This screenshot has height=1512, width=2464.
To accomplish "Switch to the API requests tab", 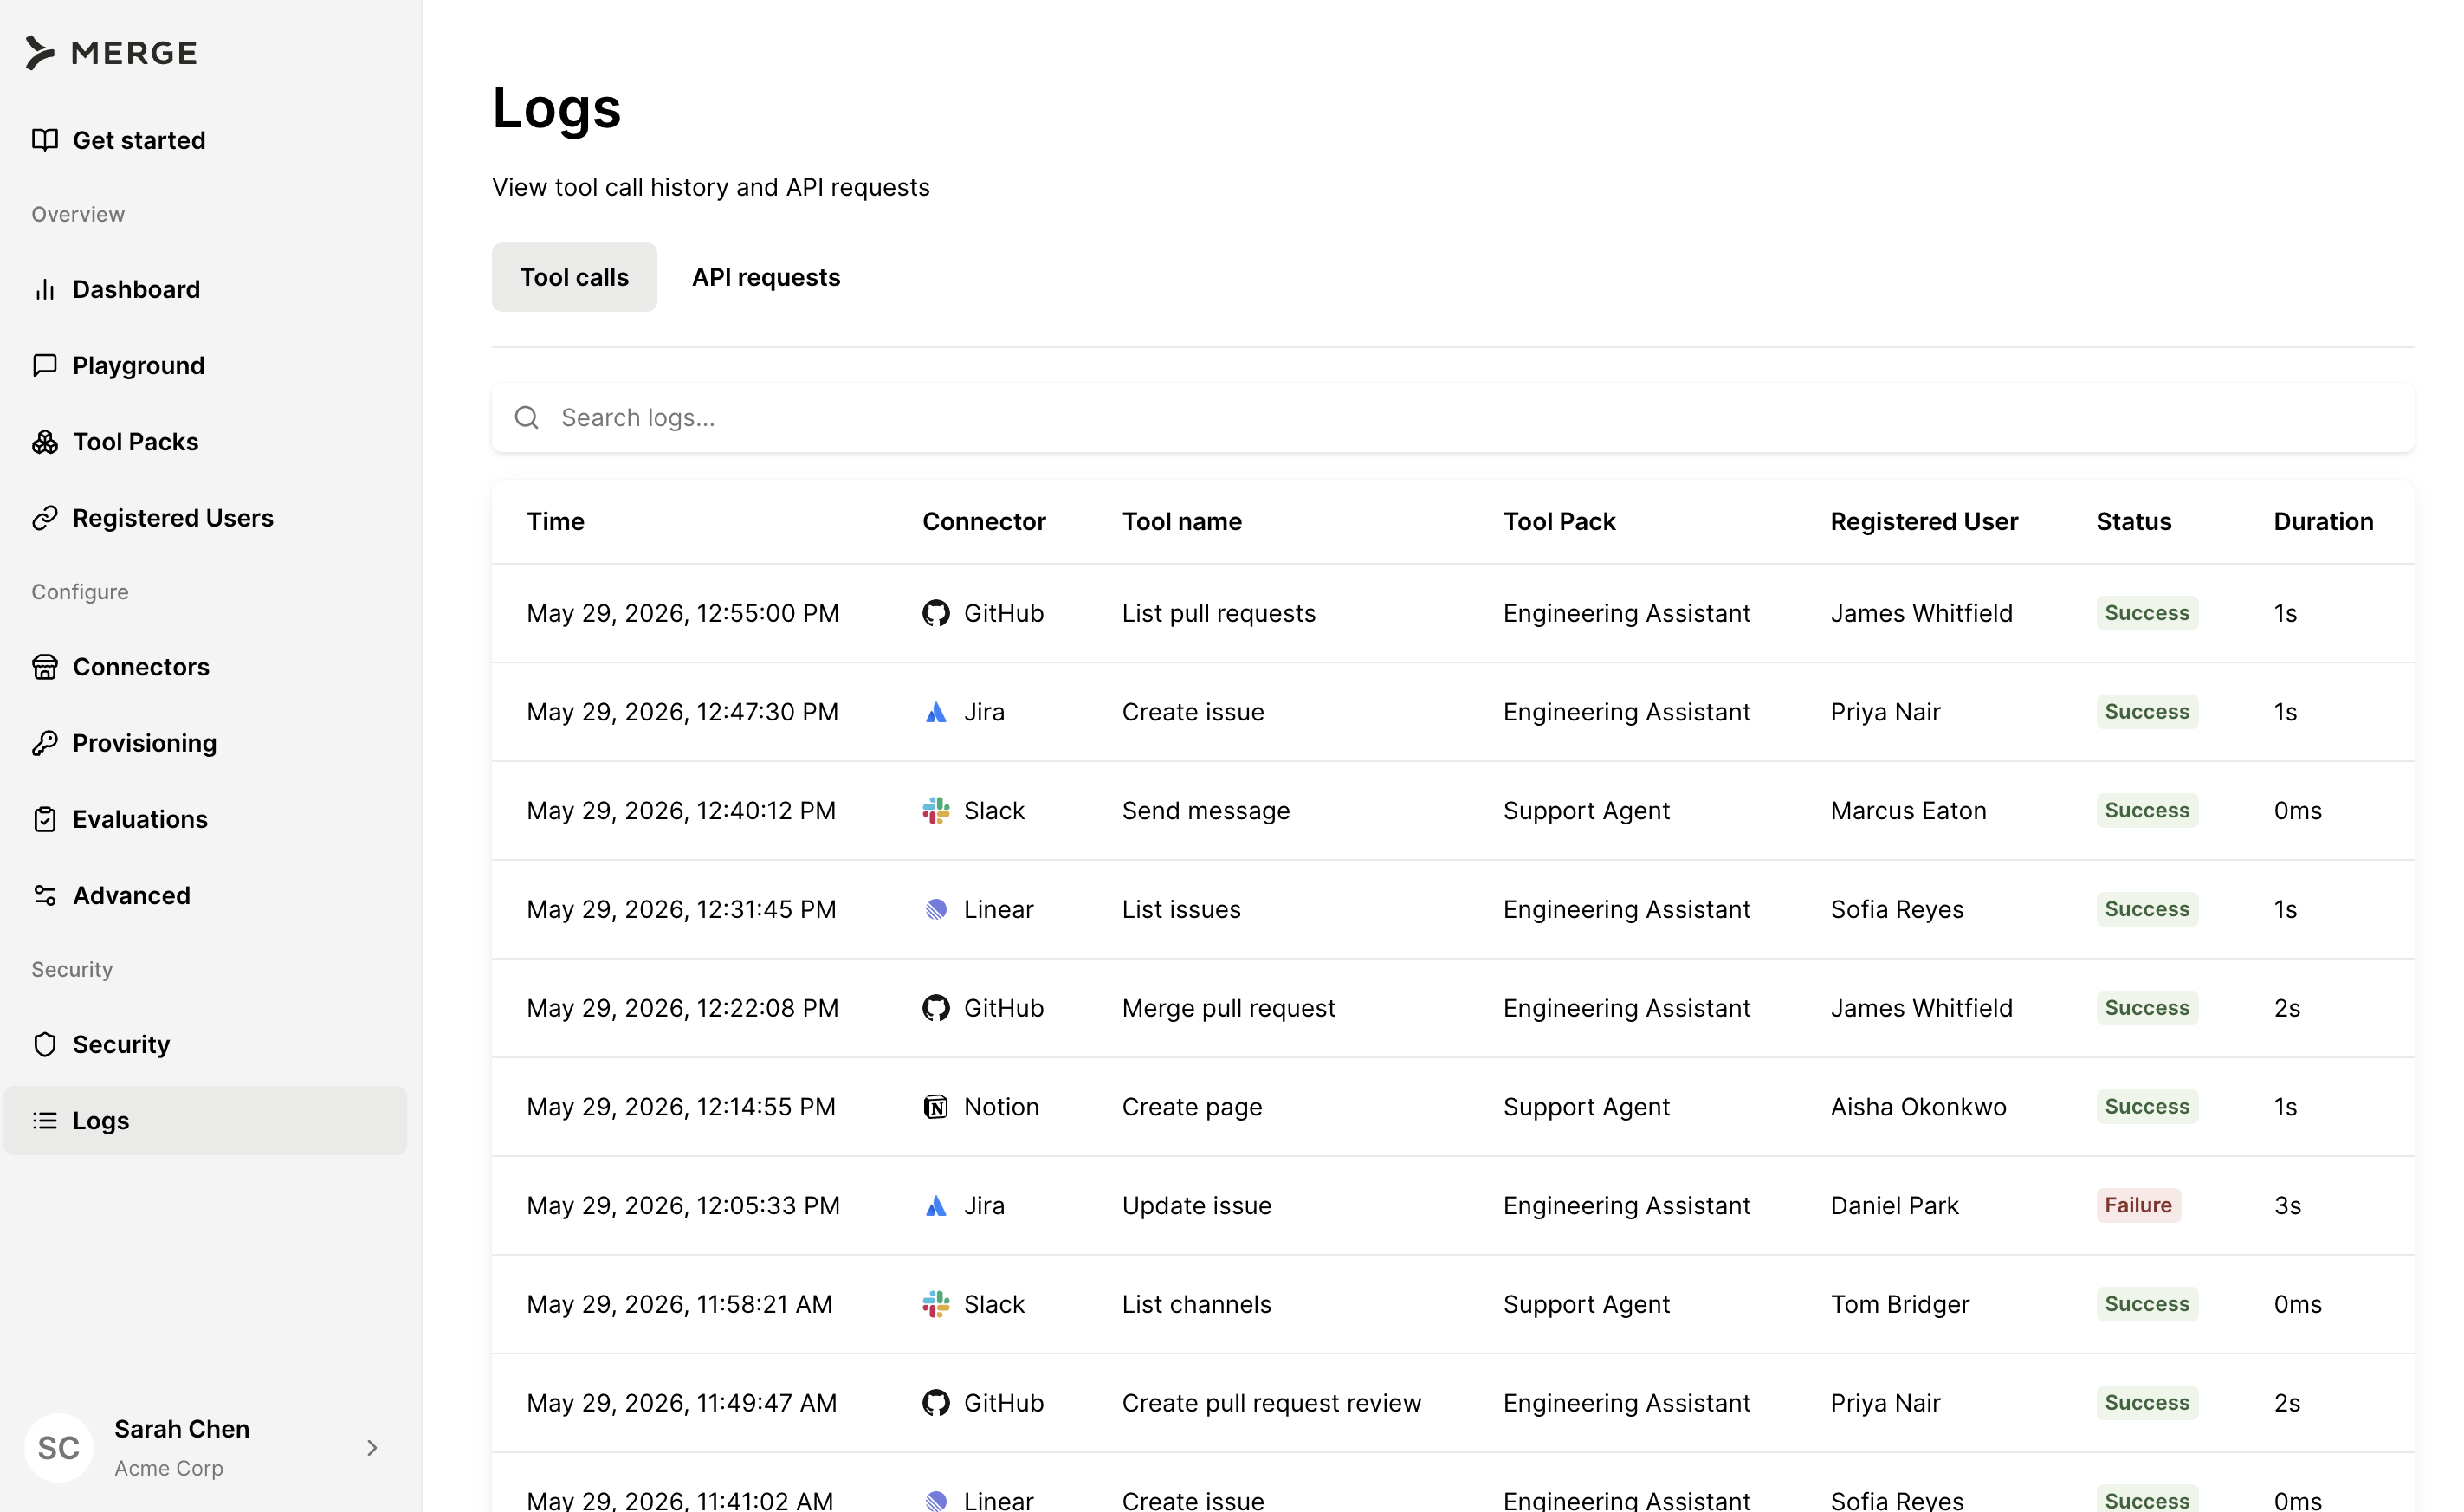I will click(766, 277).
